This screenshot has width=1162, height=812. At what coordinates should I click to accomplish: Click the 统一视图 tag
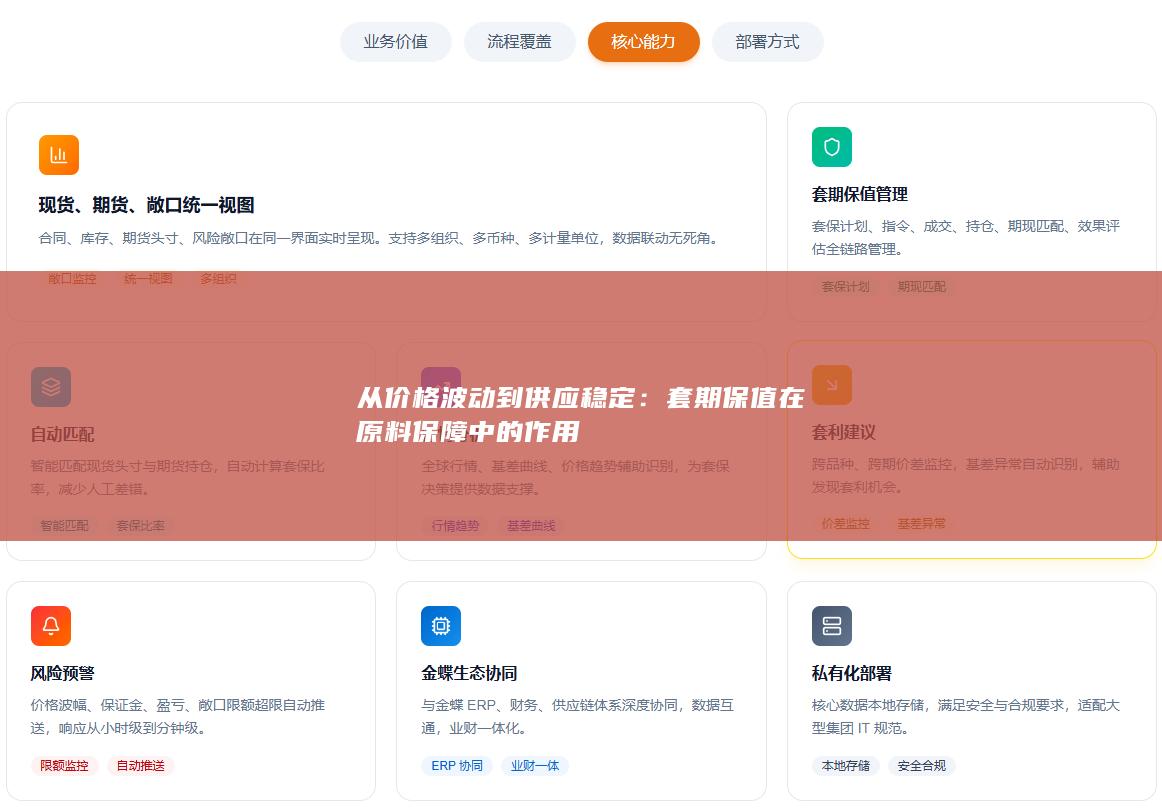148,279
